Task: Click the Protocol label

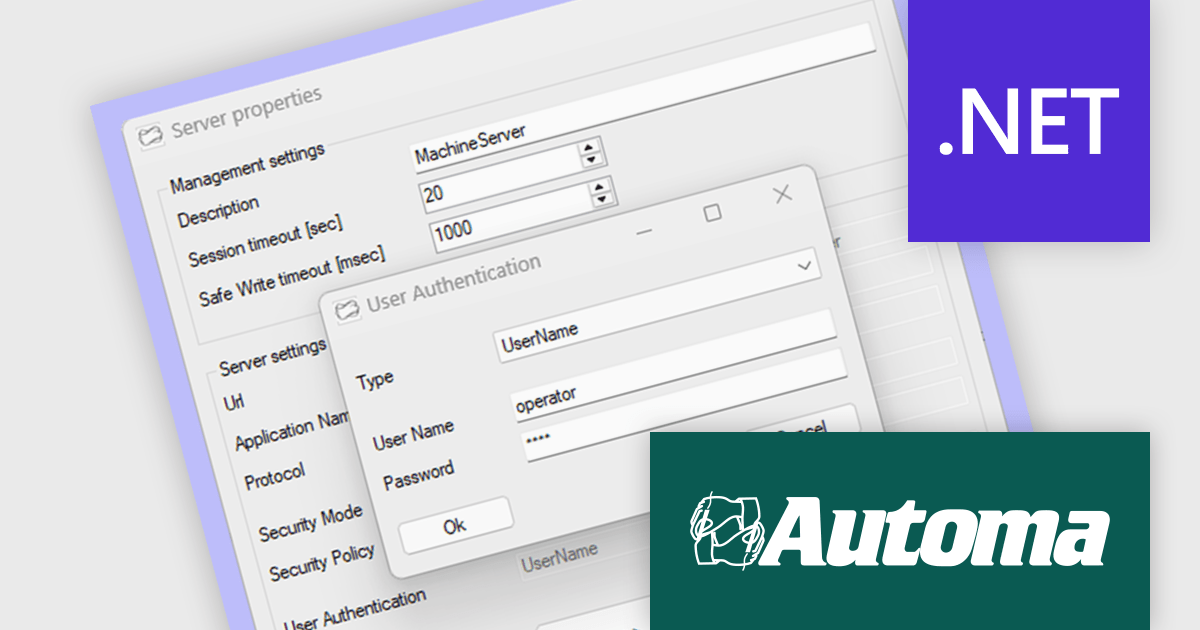Action: tap(275, 476)
